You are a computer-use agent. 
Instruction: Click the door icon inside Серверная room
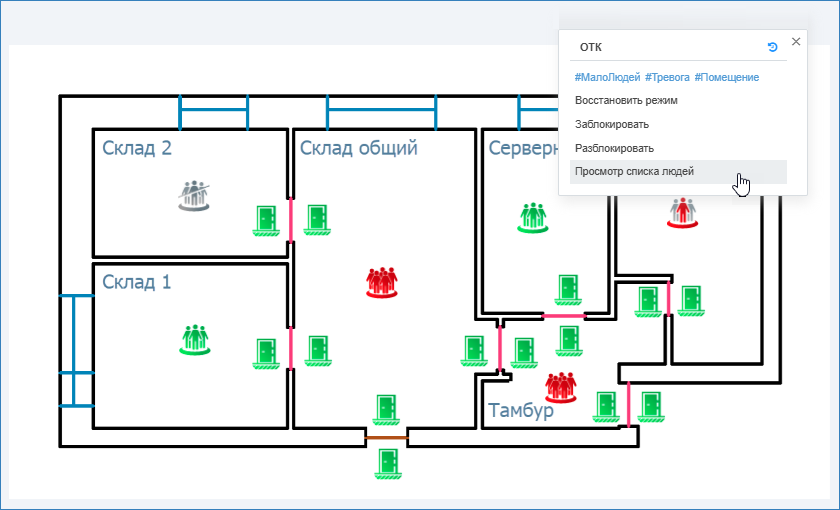pyautogui.click(x=568, y=288)
